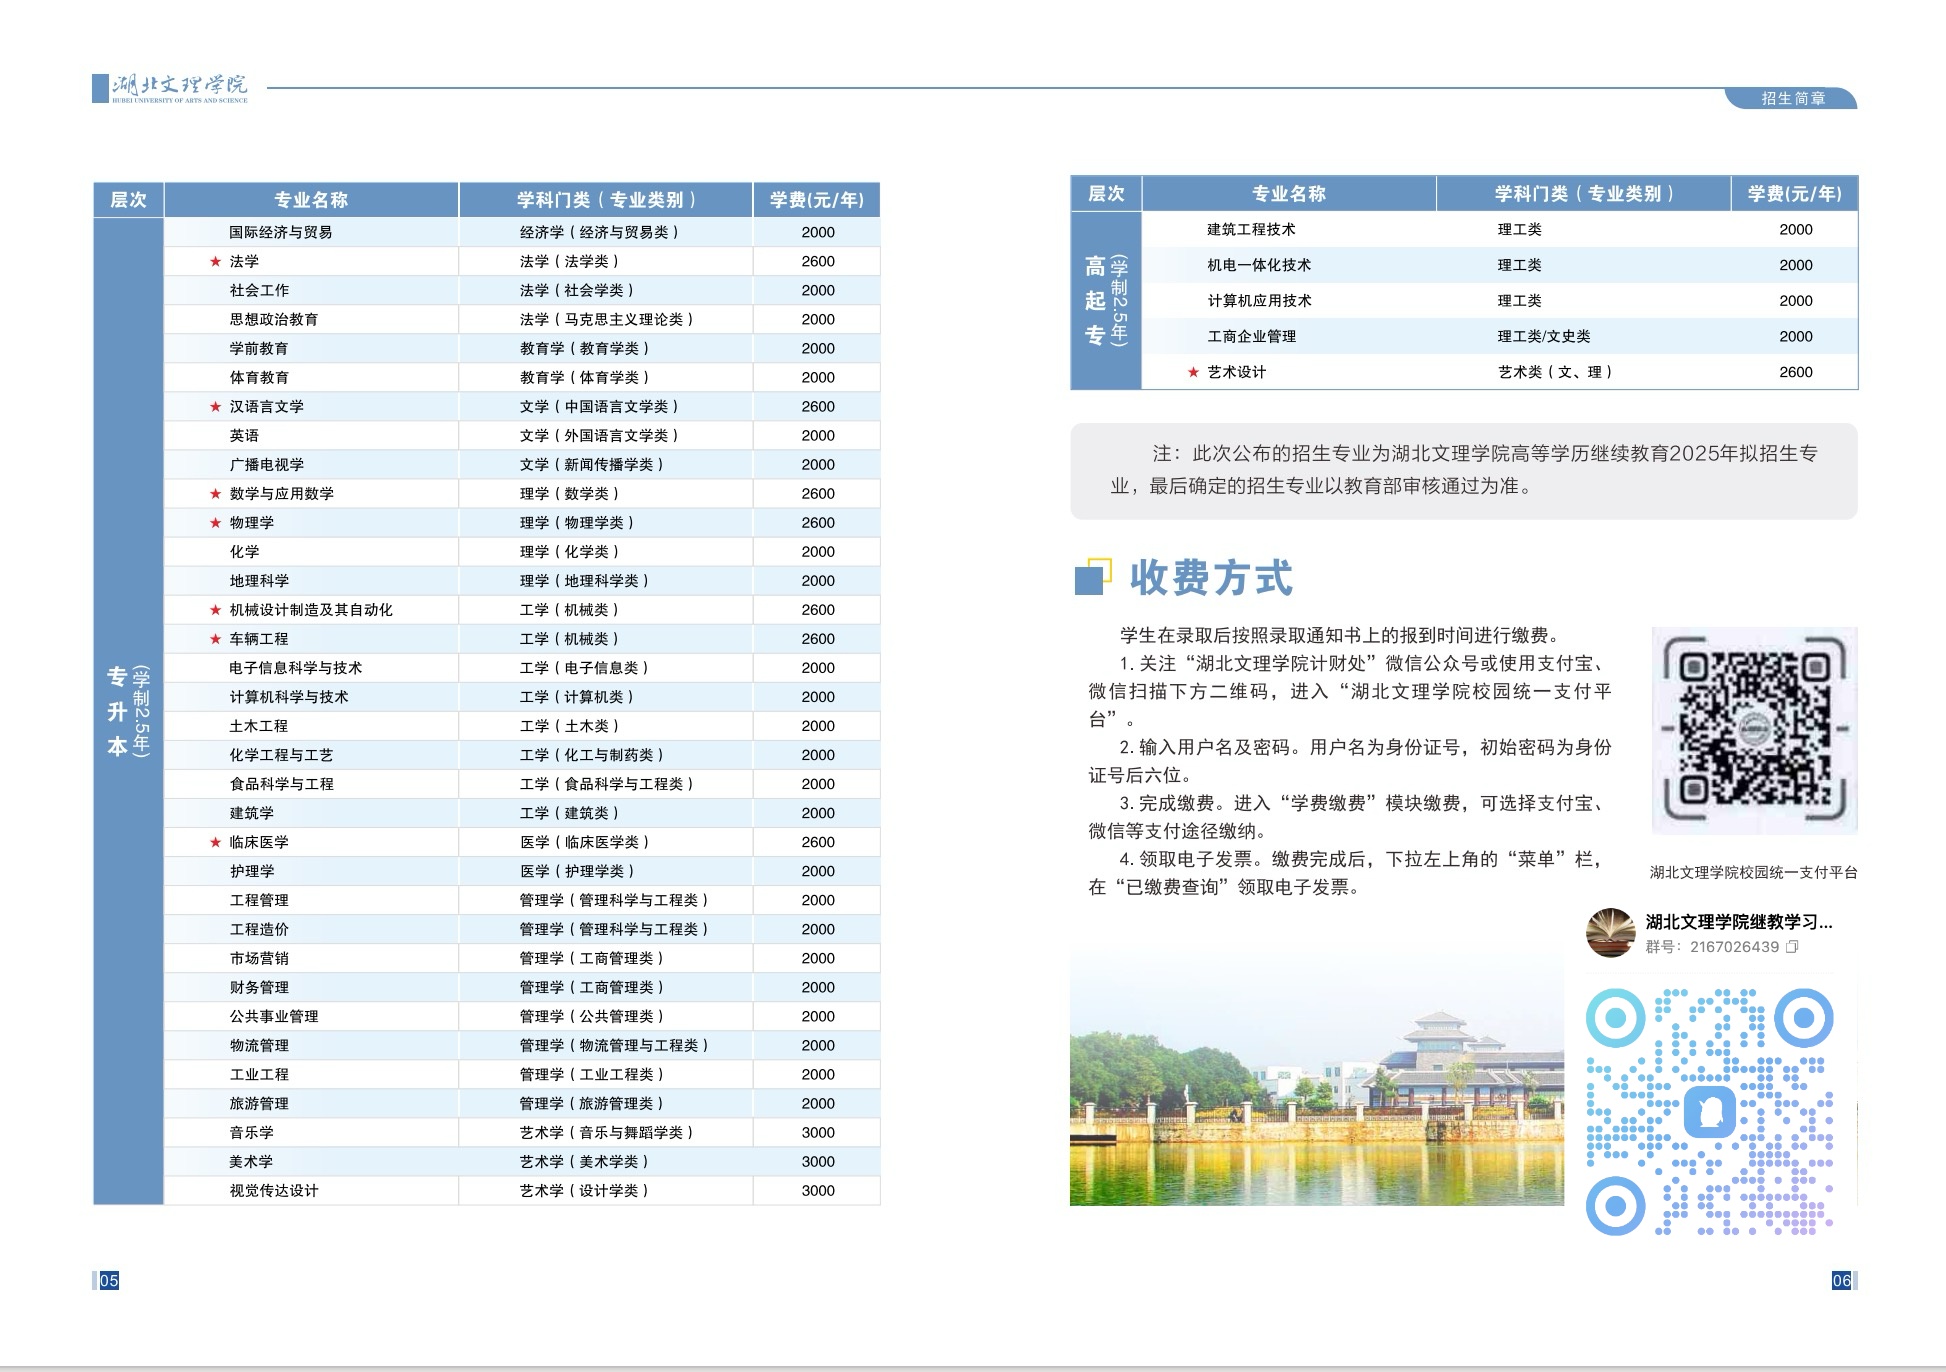The width and height of the screenshot is (1946, 1372).
Task: Select the 英语 major
Action: point(244,435)
